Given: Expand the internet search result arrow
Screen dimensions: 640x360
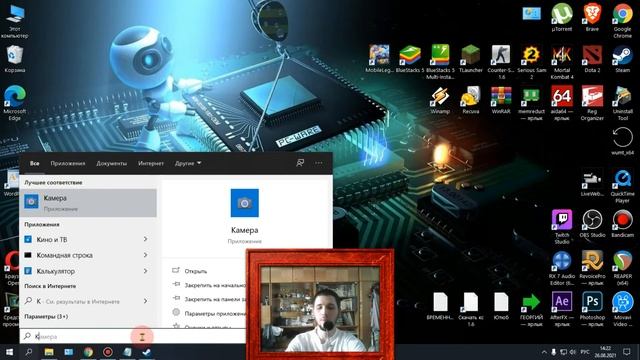Looking at the screenshot, I should tap(146, 301).
